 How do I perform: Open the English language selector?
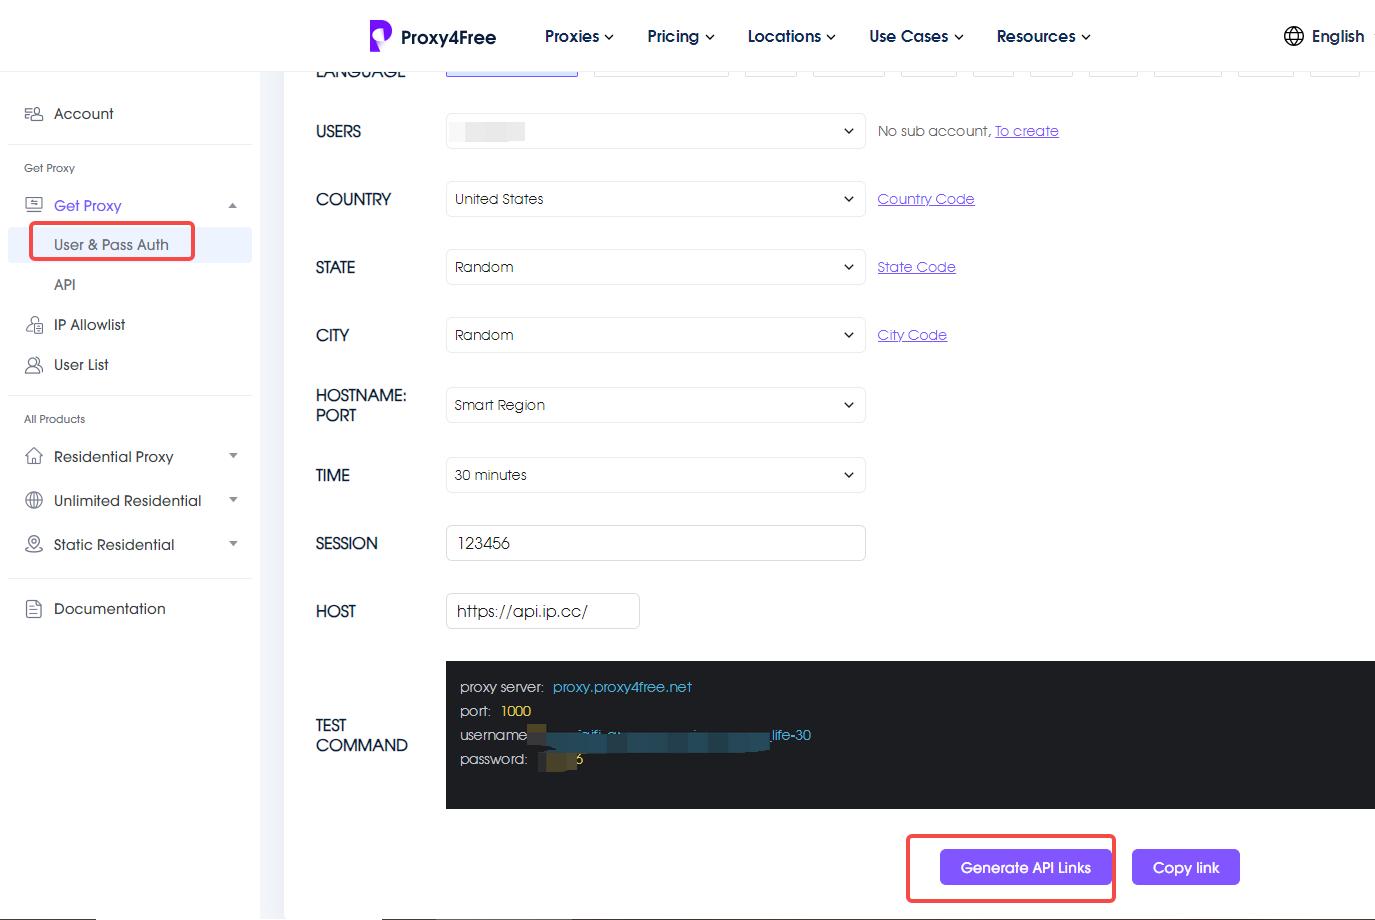point(1337,36)
